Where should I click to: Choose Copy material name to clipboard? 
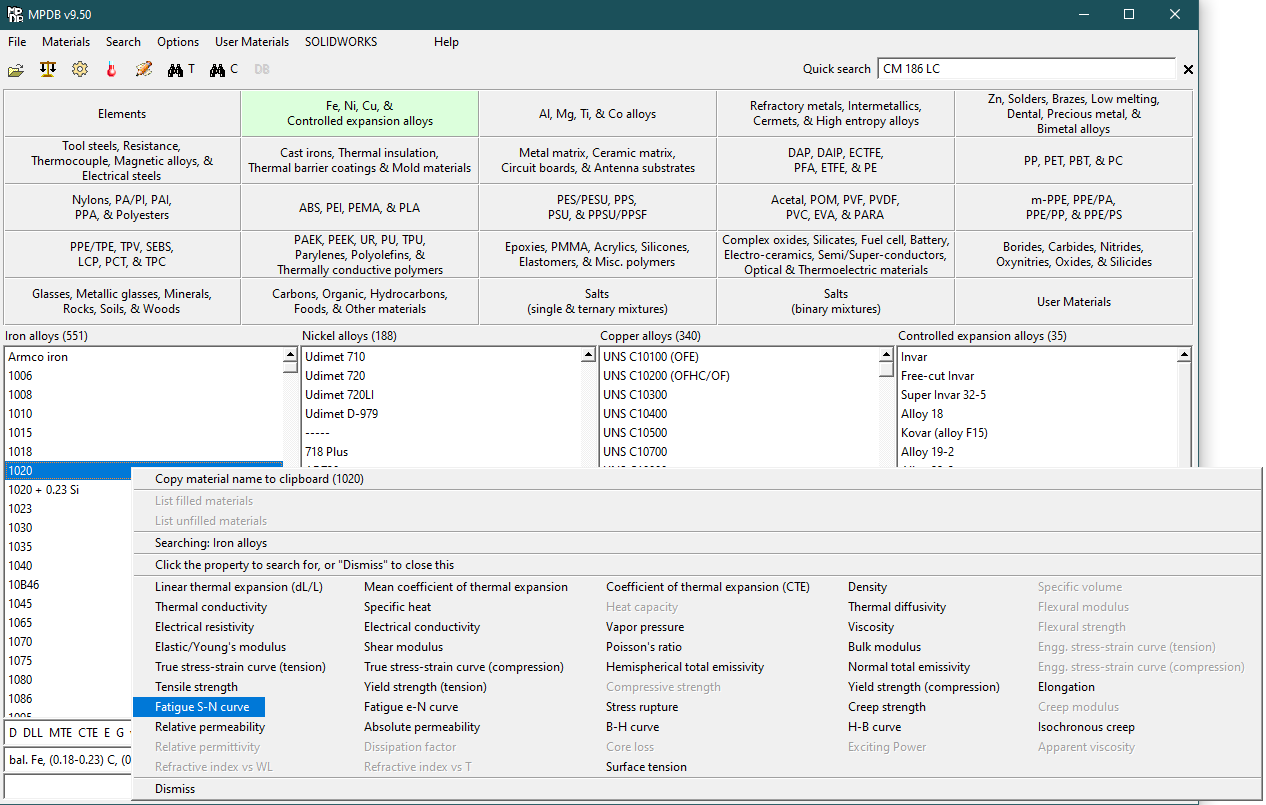259,479
